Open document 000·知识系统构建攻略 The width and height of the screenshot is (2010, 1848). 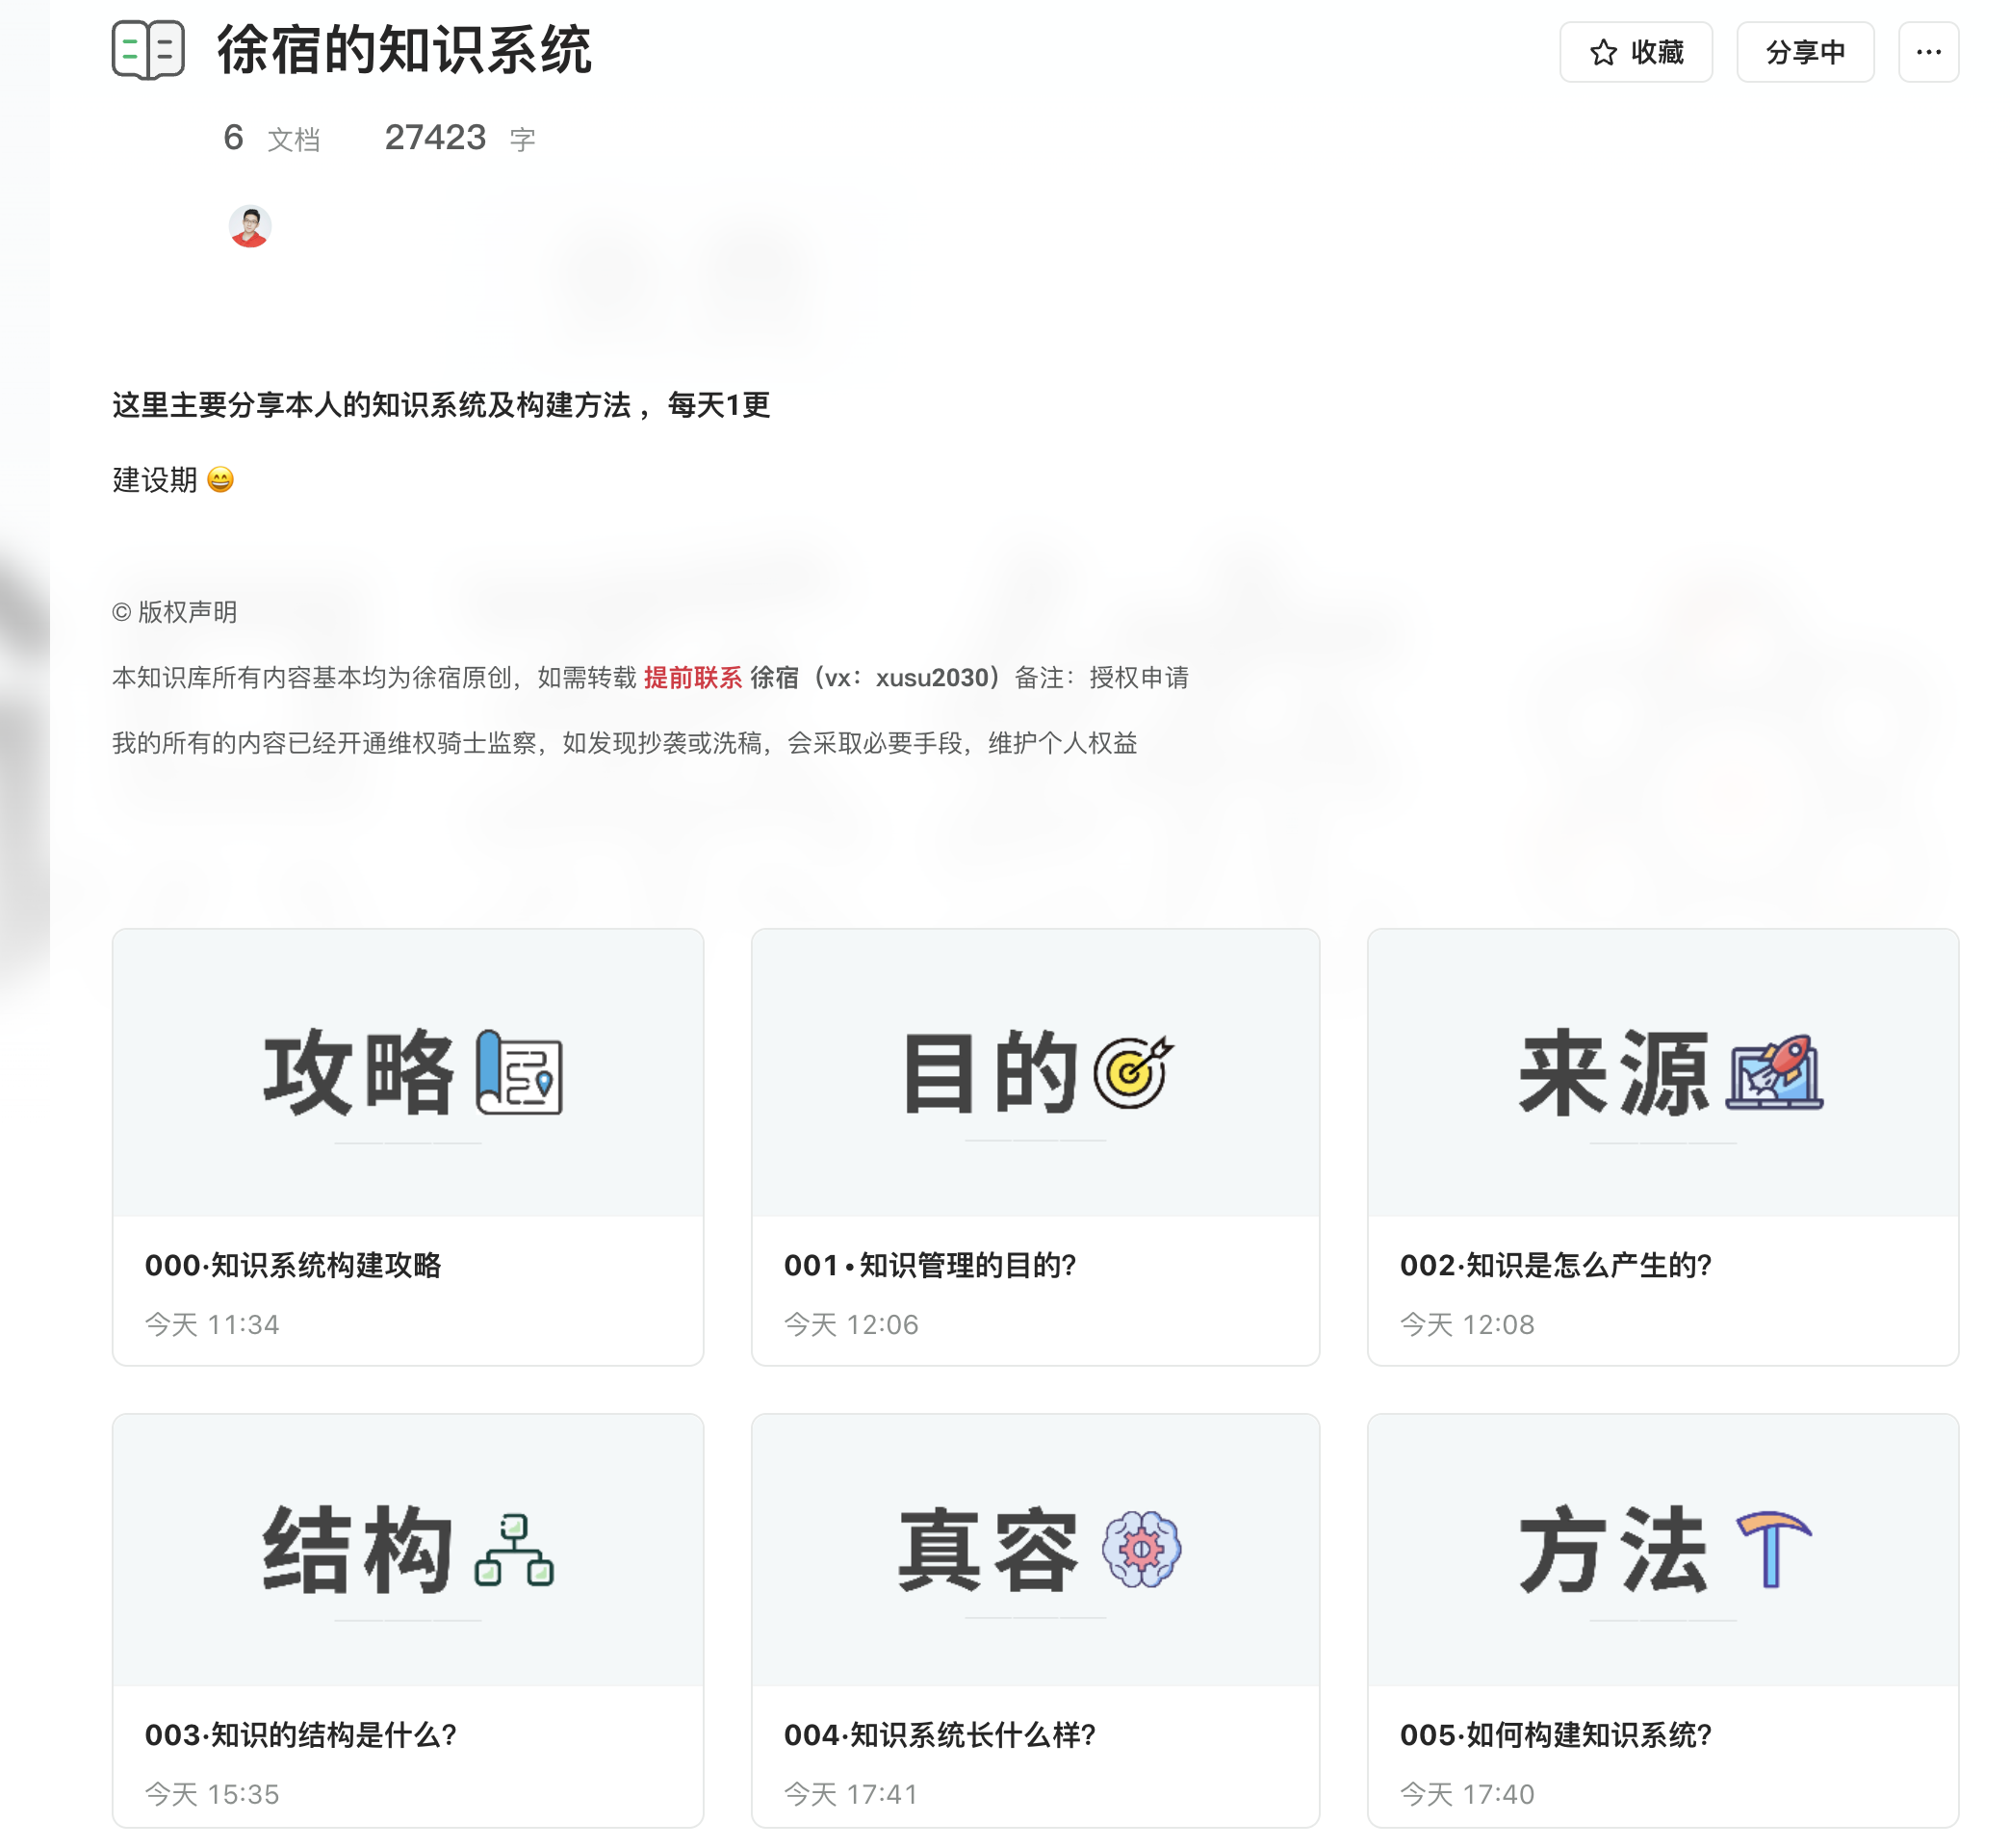[293, 1265]
